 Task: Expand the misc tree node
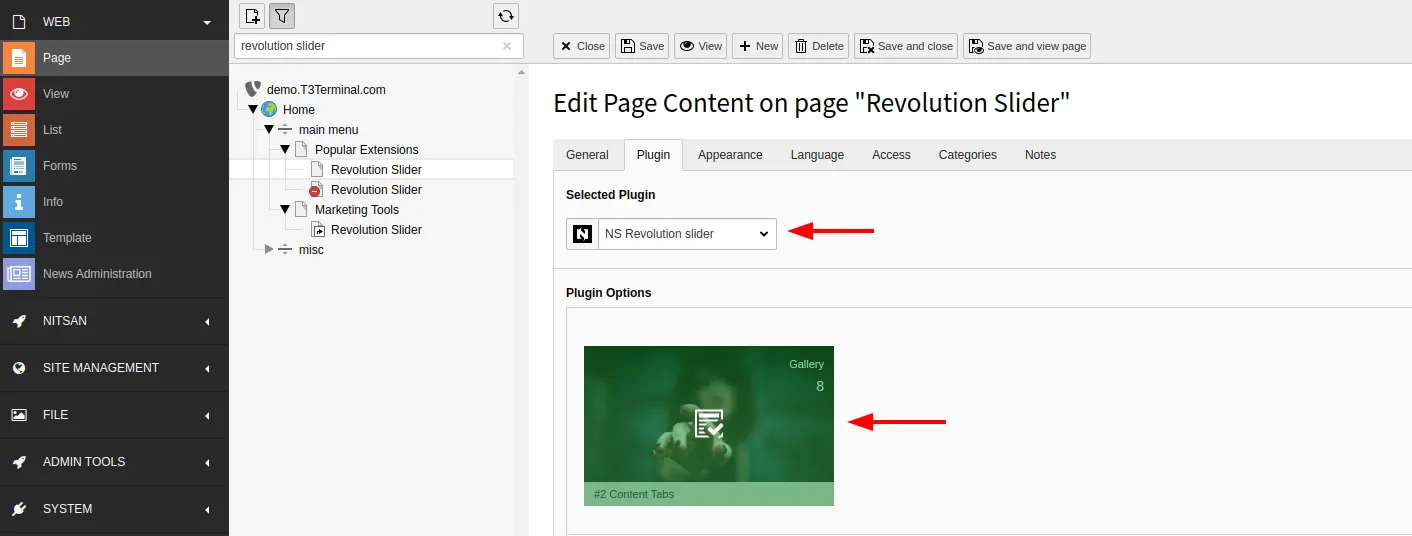pos(269,249)
